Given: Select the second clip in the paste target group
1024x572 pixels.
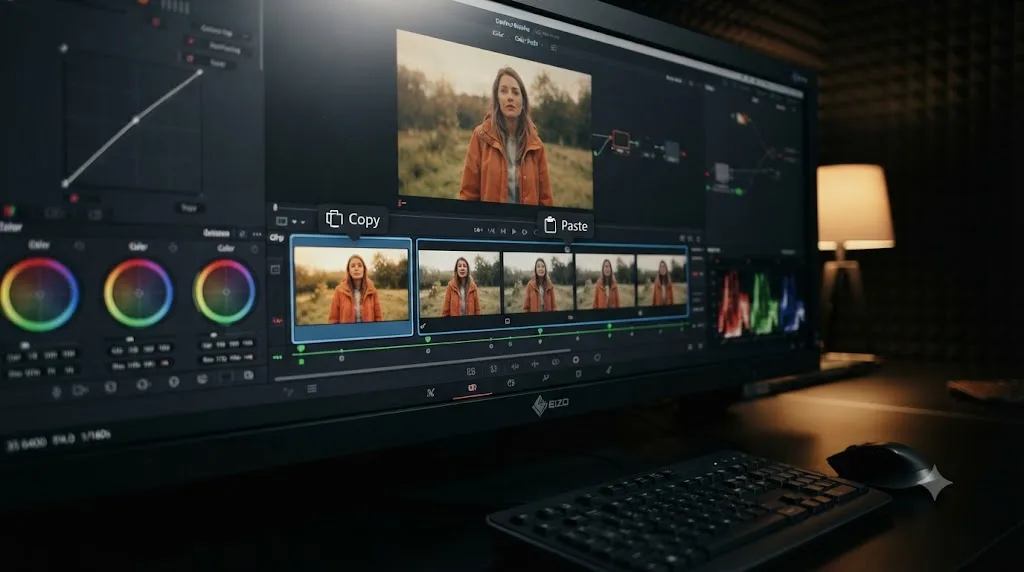Looking at the screenshot, I should (538, 282).
